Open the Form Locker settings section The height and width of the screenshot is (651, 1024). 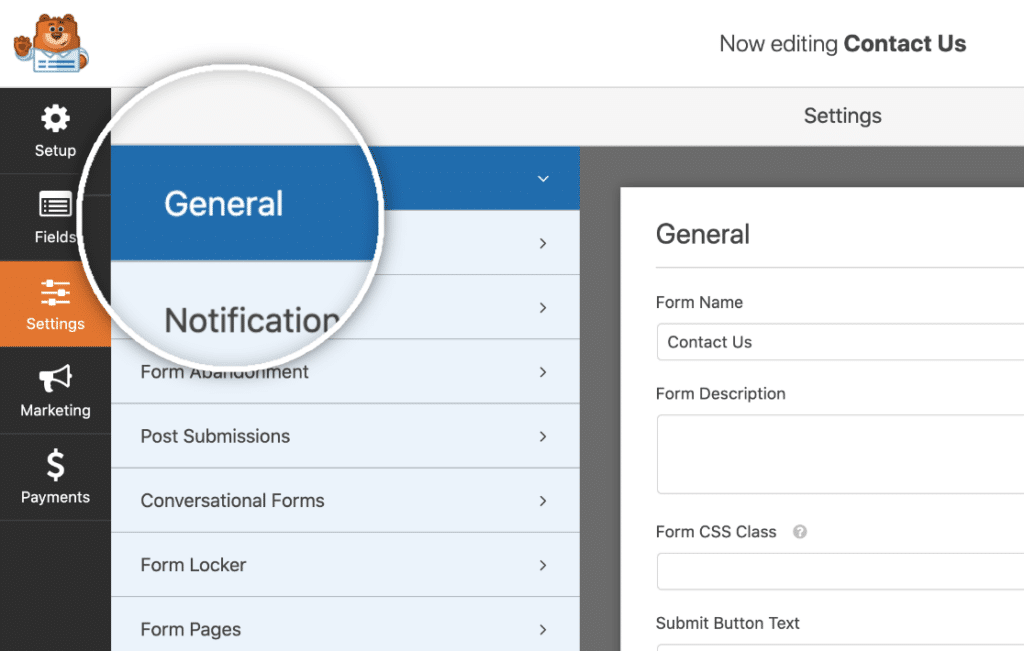193,565
